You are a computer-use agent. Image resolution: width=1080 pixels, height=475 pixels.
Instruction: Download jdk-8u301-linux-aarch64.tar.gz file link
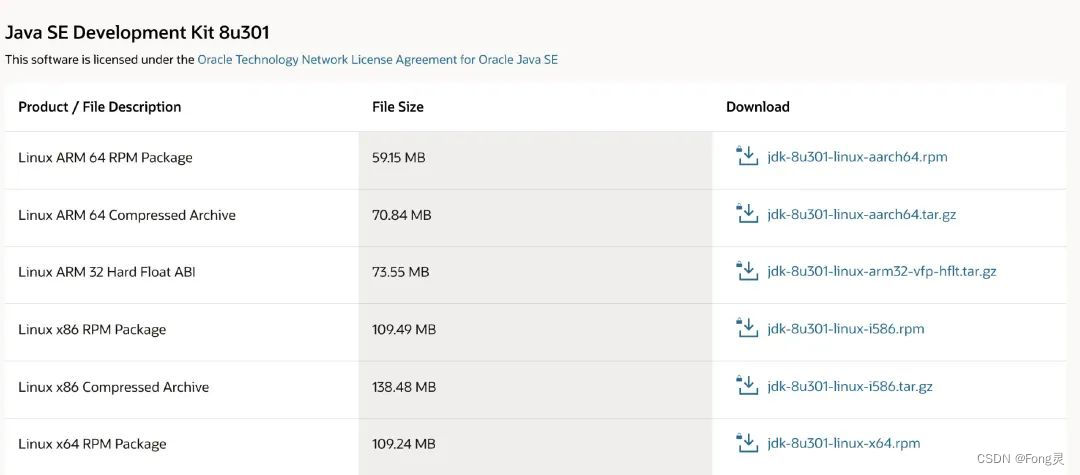coord(862,215)
